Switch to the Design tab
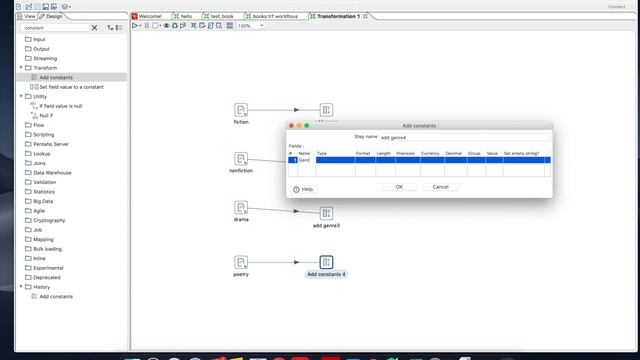 51,16
